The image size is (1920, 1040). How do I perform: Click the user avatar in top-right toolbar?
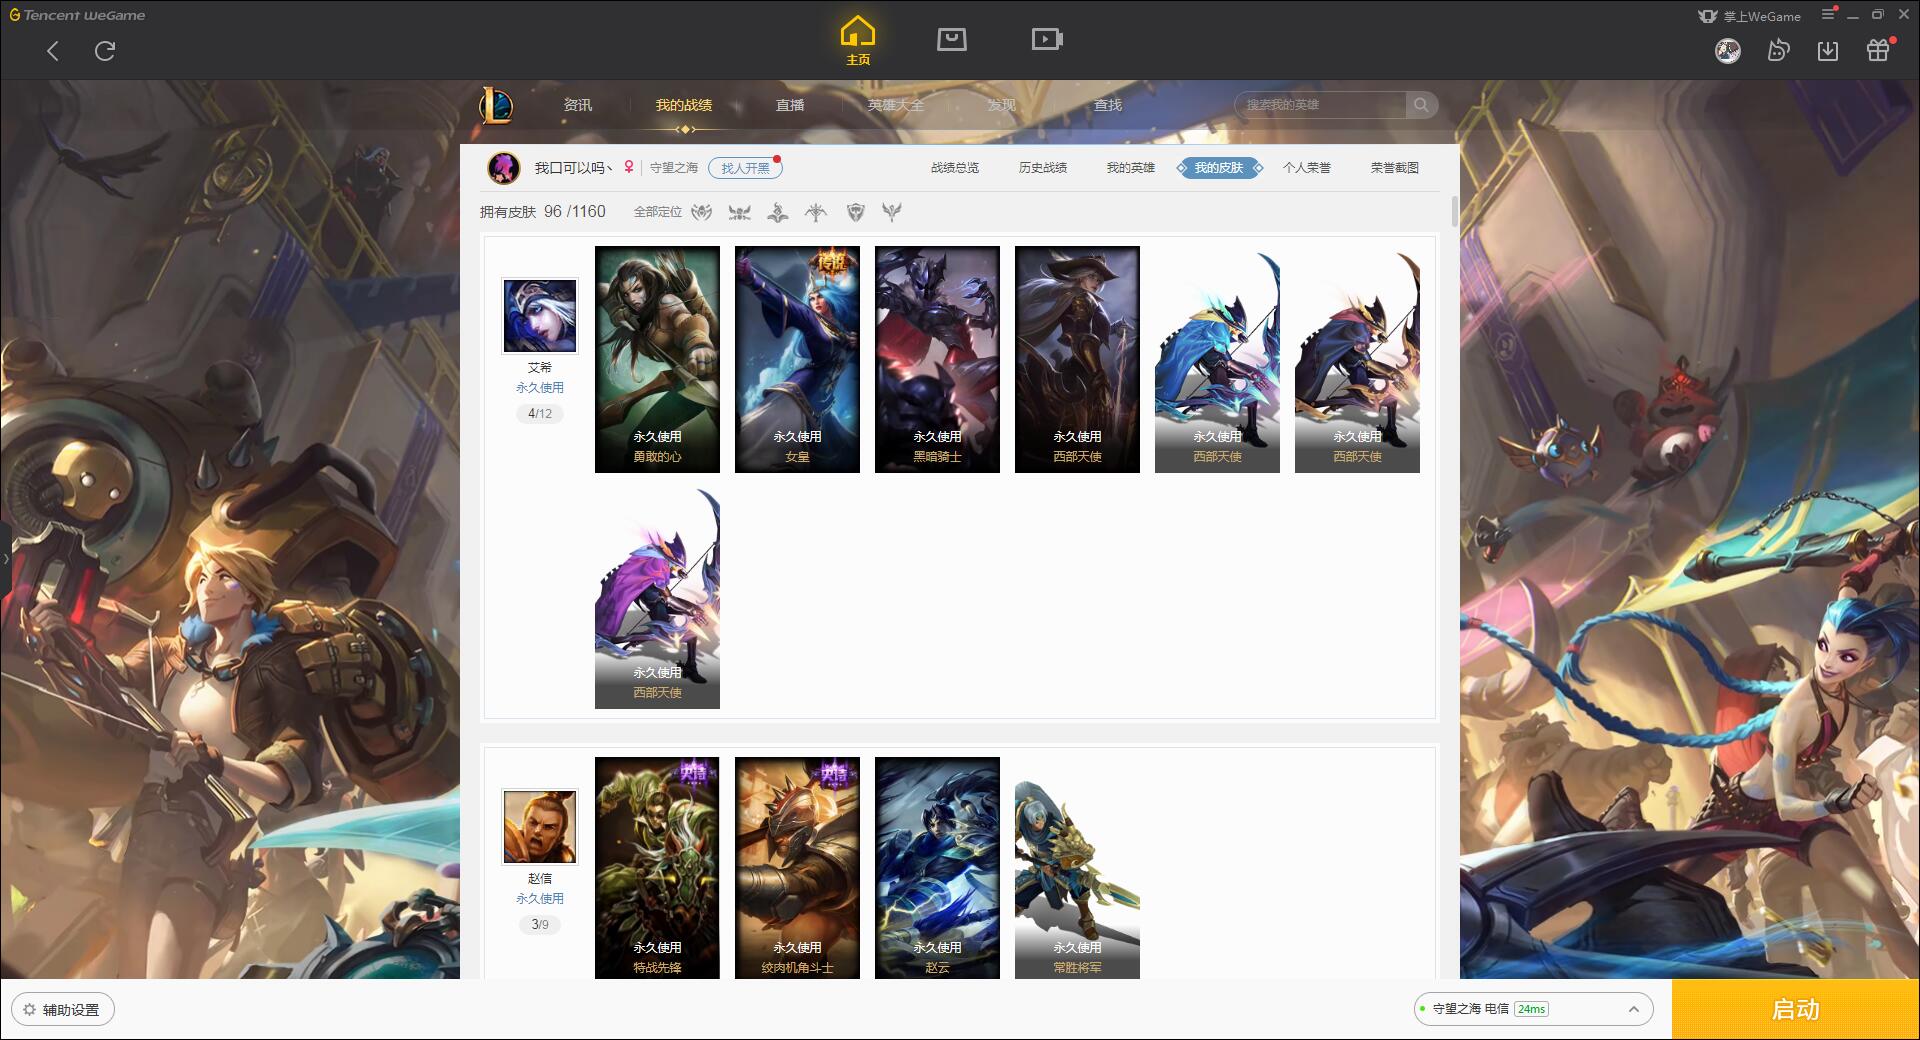click(1727, 50)
